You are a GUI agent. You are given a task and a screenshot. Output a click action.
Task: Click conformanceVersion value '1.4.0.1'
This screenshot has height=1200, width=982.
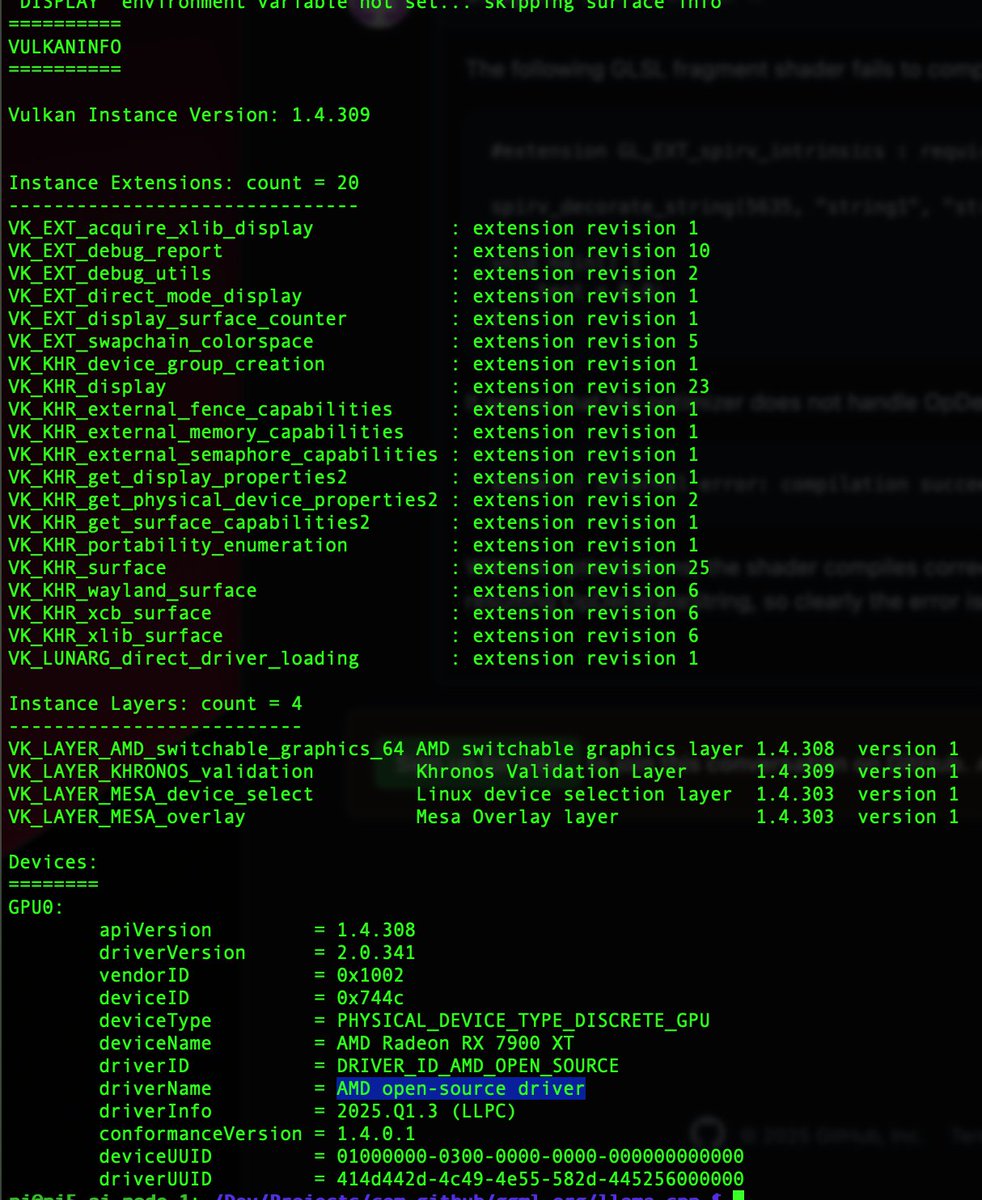tap(376, 1134)
